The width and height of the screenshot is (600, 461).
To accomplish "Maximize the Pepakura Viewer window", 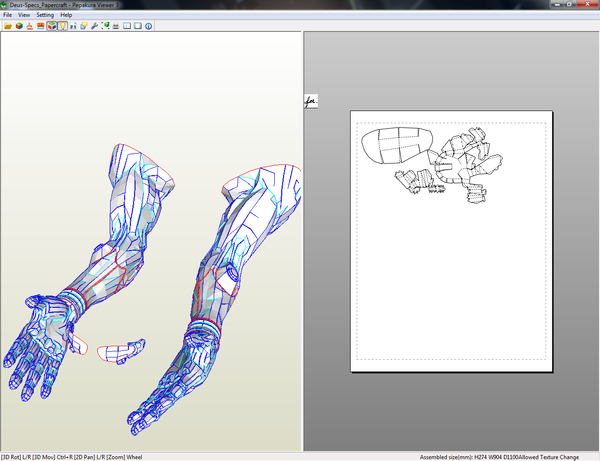I will point(569,4).
